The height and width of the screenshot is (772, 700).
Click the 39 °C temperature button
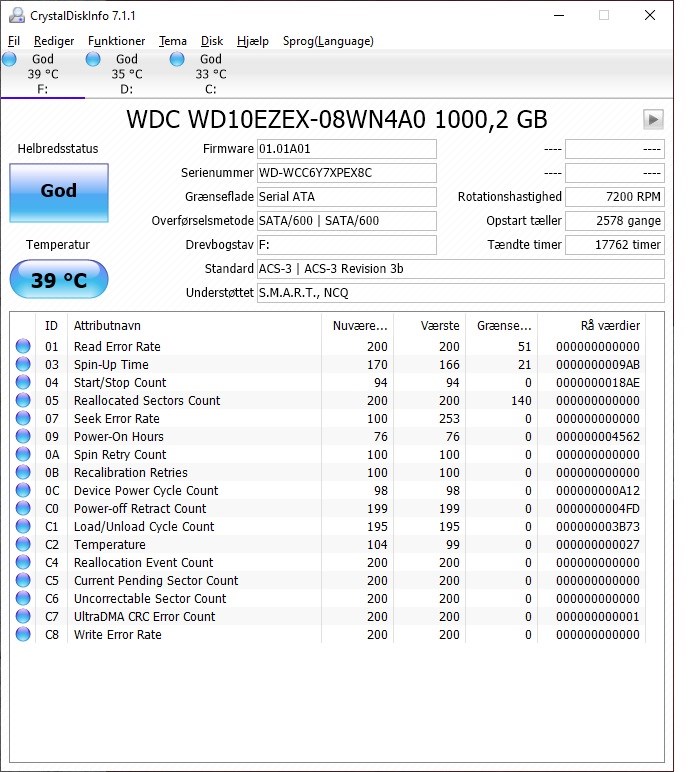(59, 279)
